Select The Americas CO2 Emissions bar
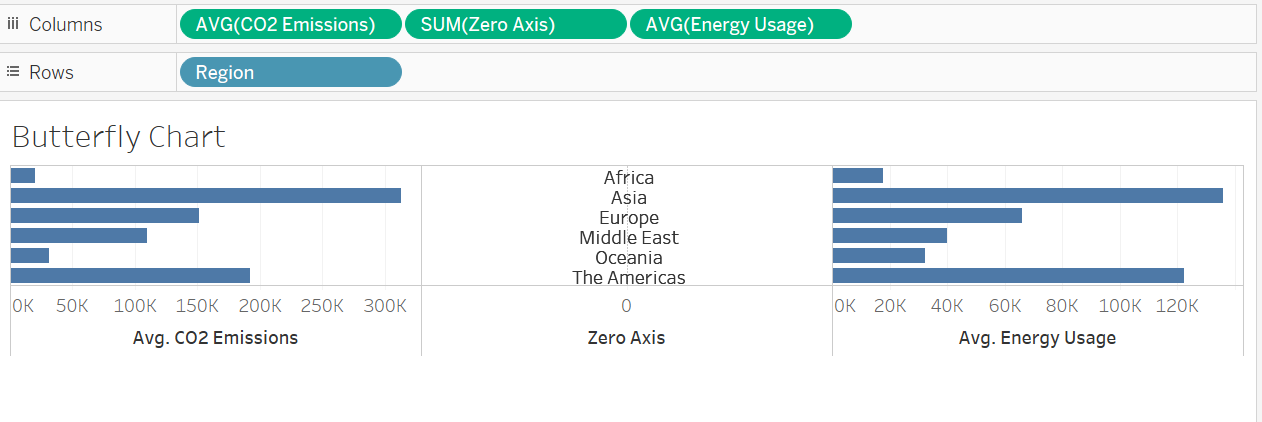The width and height of the screenshot is (1262, 422). pyautogui.click(x=130, y=276)
